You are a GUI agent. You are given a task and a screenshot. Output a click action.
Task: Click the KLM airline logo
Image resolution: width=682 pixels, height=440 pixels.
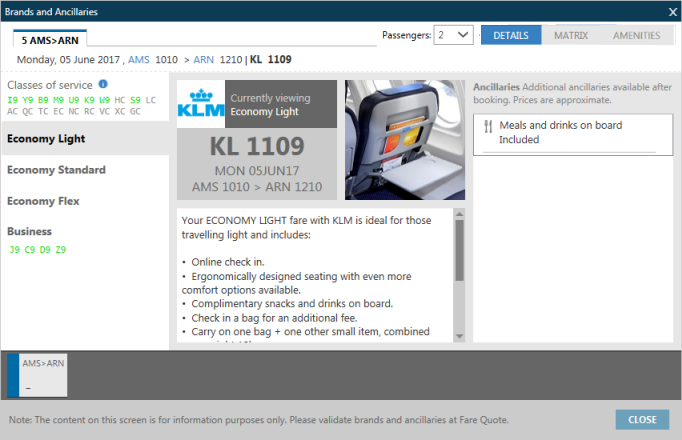pyautogui.click(x=200, y=104)
